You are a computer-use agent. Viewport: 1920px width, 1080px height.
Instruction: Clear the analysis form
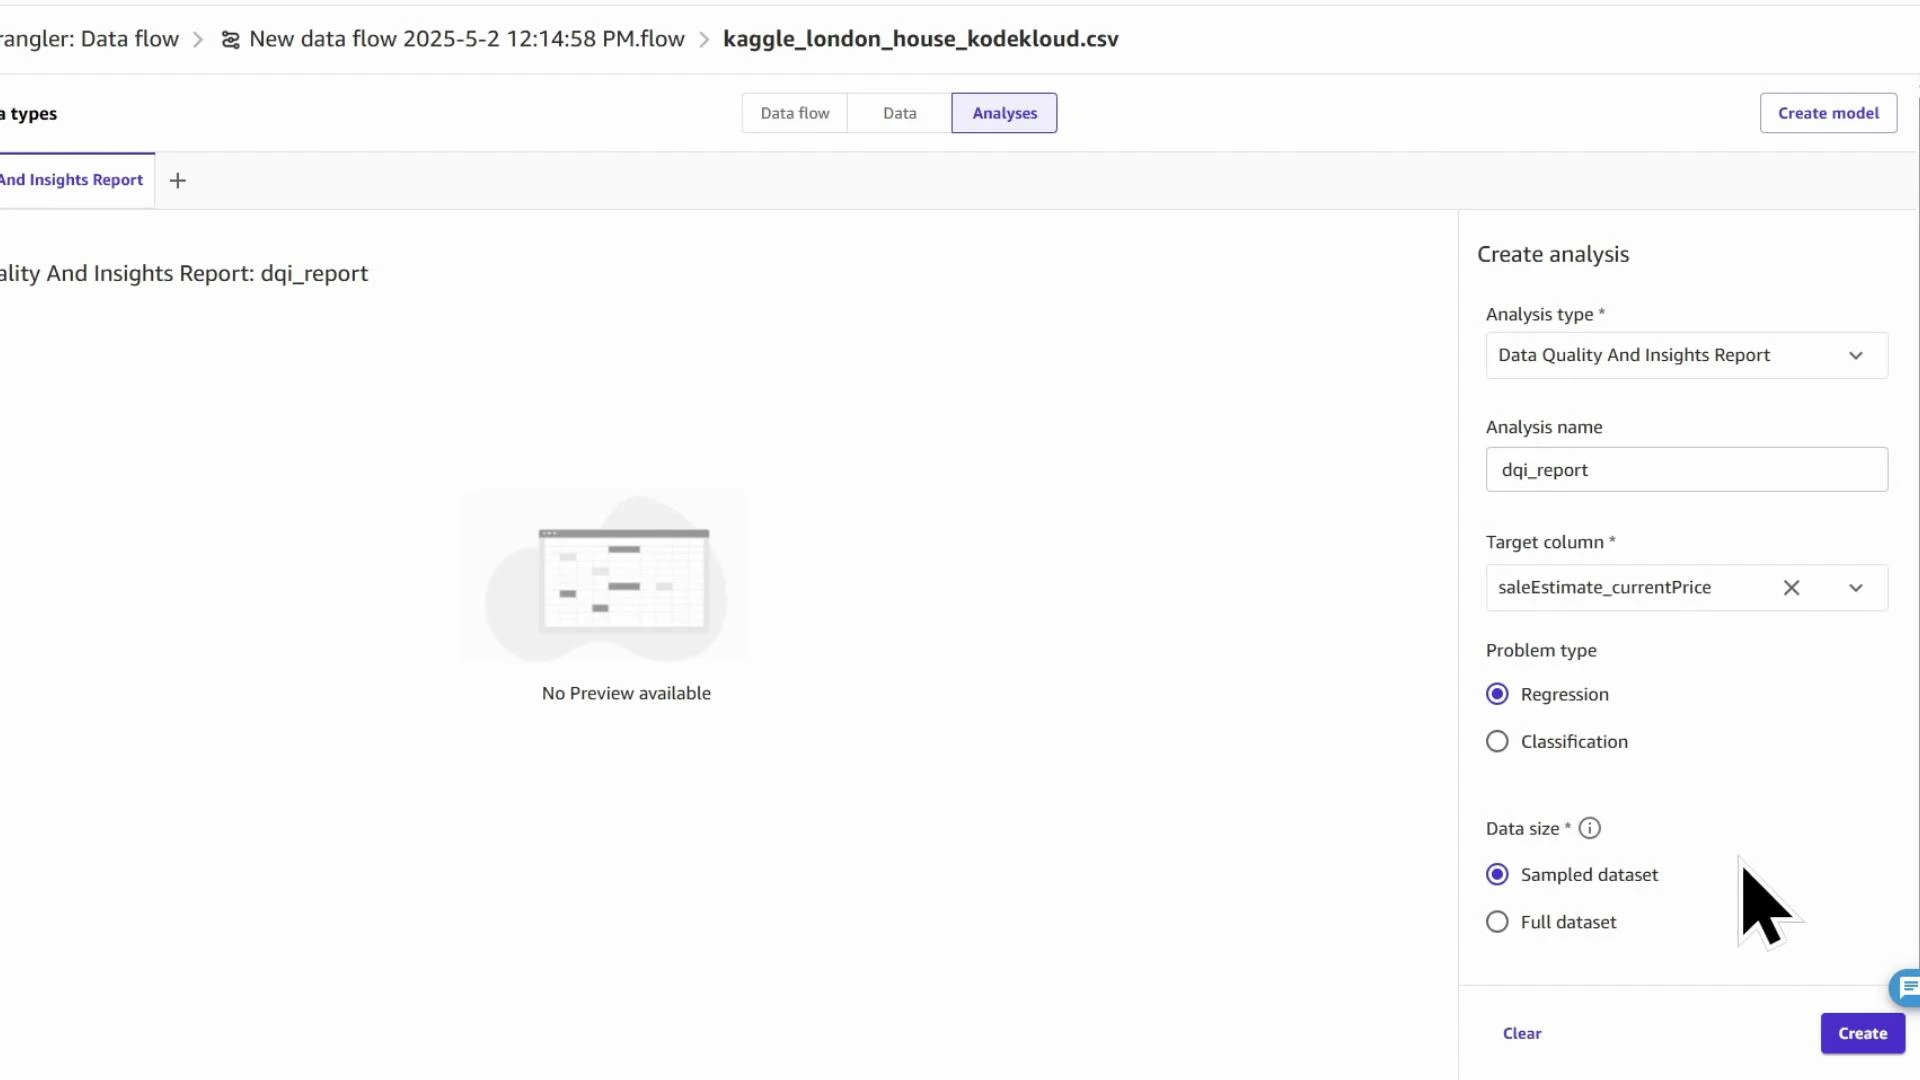[1522, 1033]
